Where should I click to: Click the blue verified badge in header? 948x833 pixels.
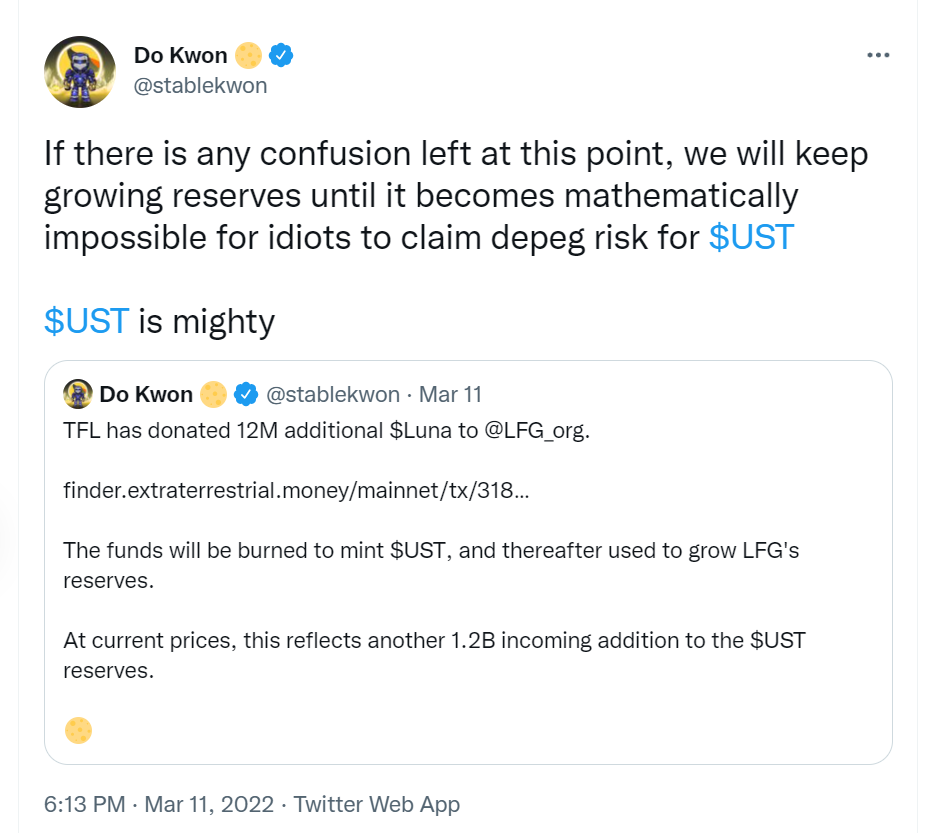coord(281,56)
